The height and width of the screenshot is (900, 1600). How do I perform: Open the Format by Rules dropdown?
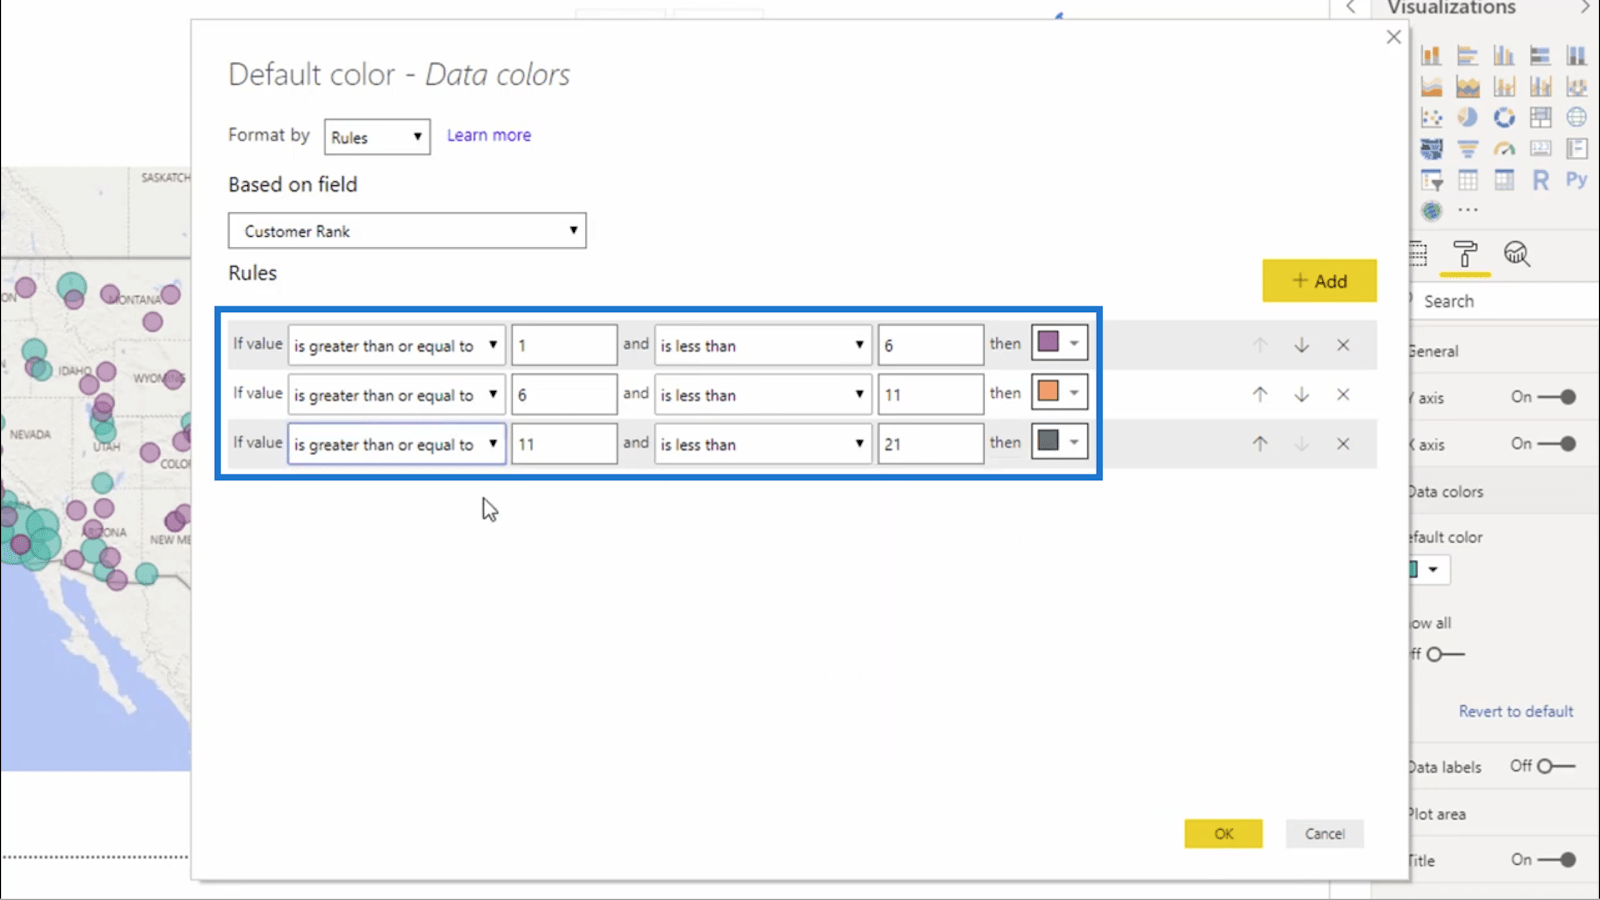pyautogui.click(x=377, y=137)
